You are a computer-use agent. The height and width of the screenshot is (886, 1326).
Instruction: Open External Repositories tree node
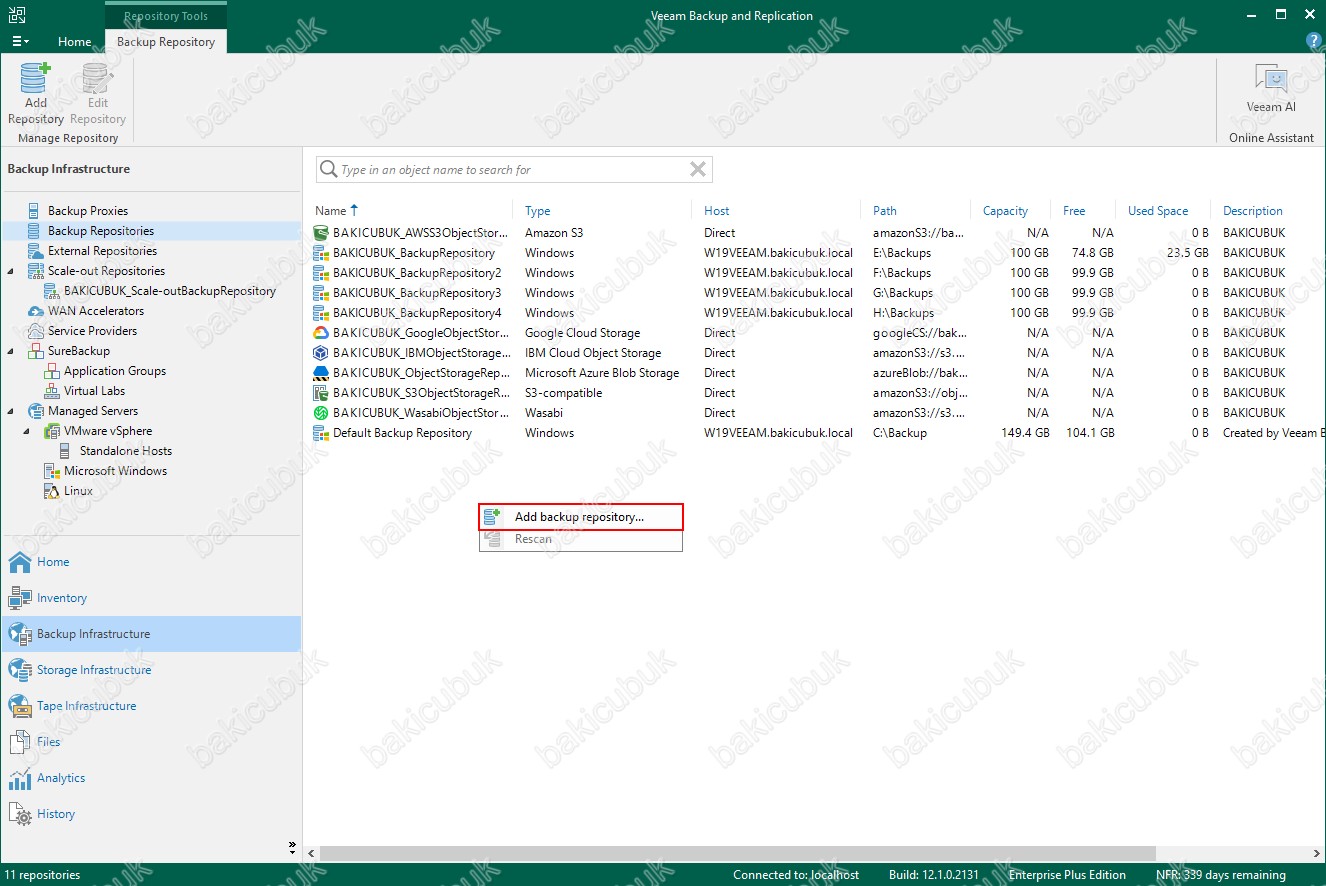click(x=102, y=251)
